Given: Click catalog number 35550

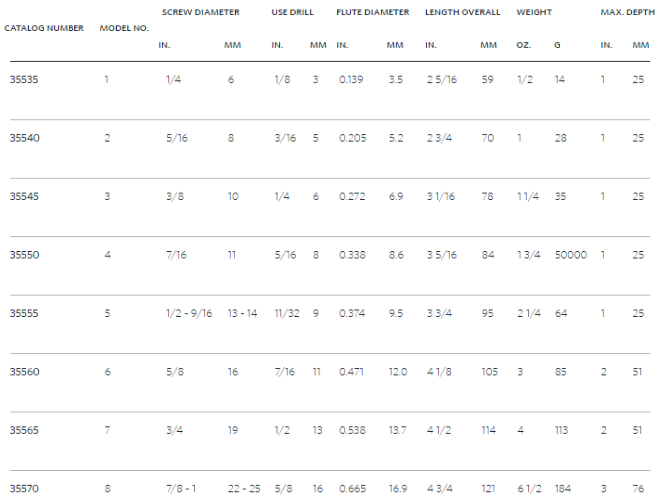Looking at the screenshot, I should (x=24, y=255).
